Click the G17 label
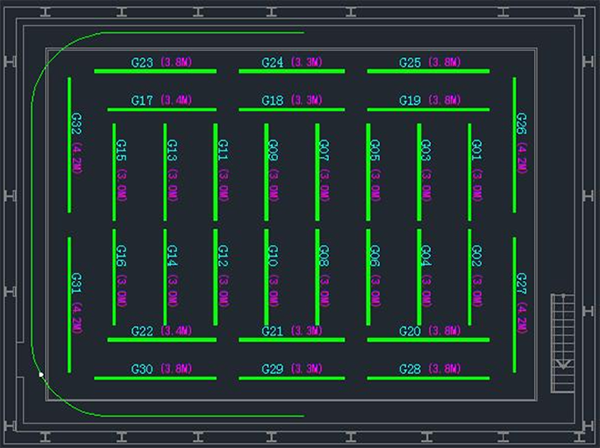Screen dimensions: 600x448 142,101
